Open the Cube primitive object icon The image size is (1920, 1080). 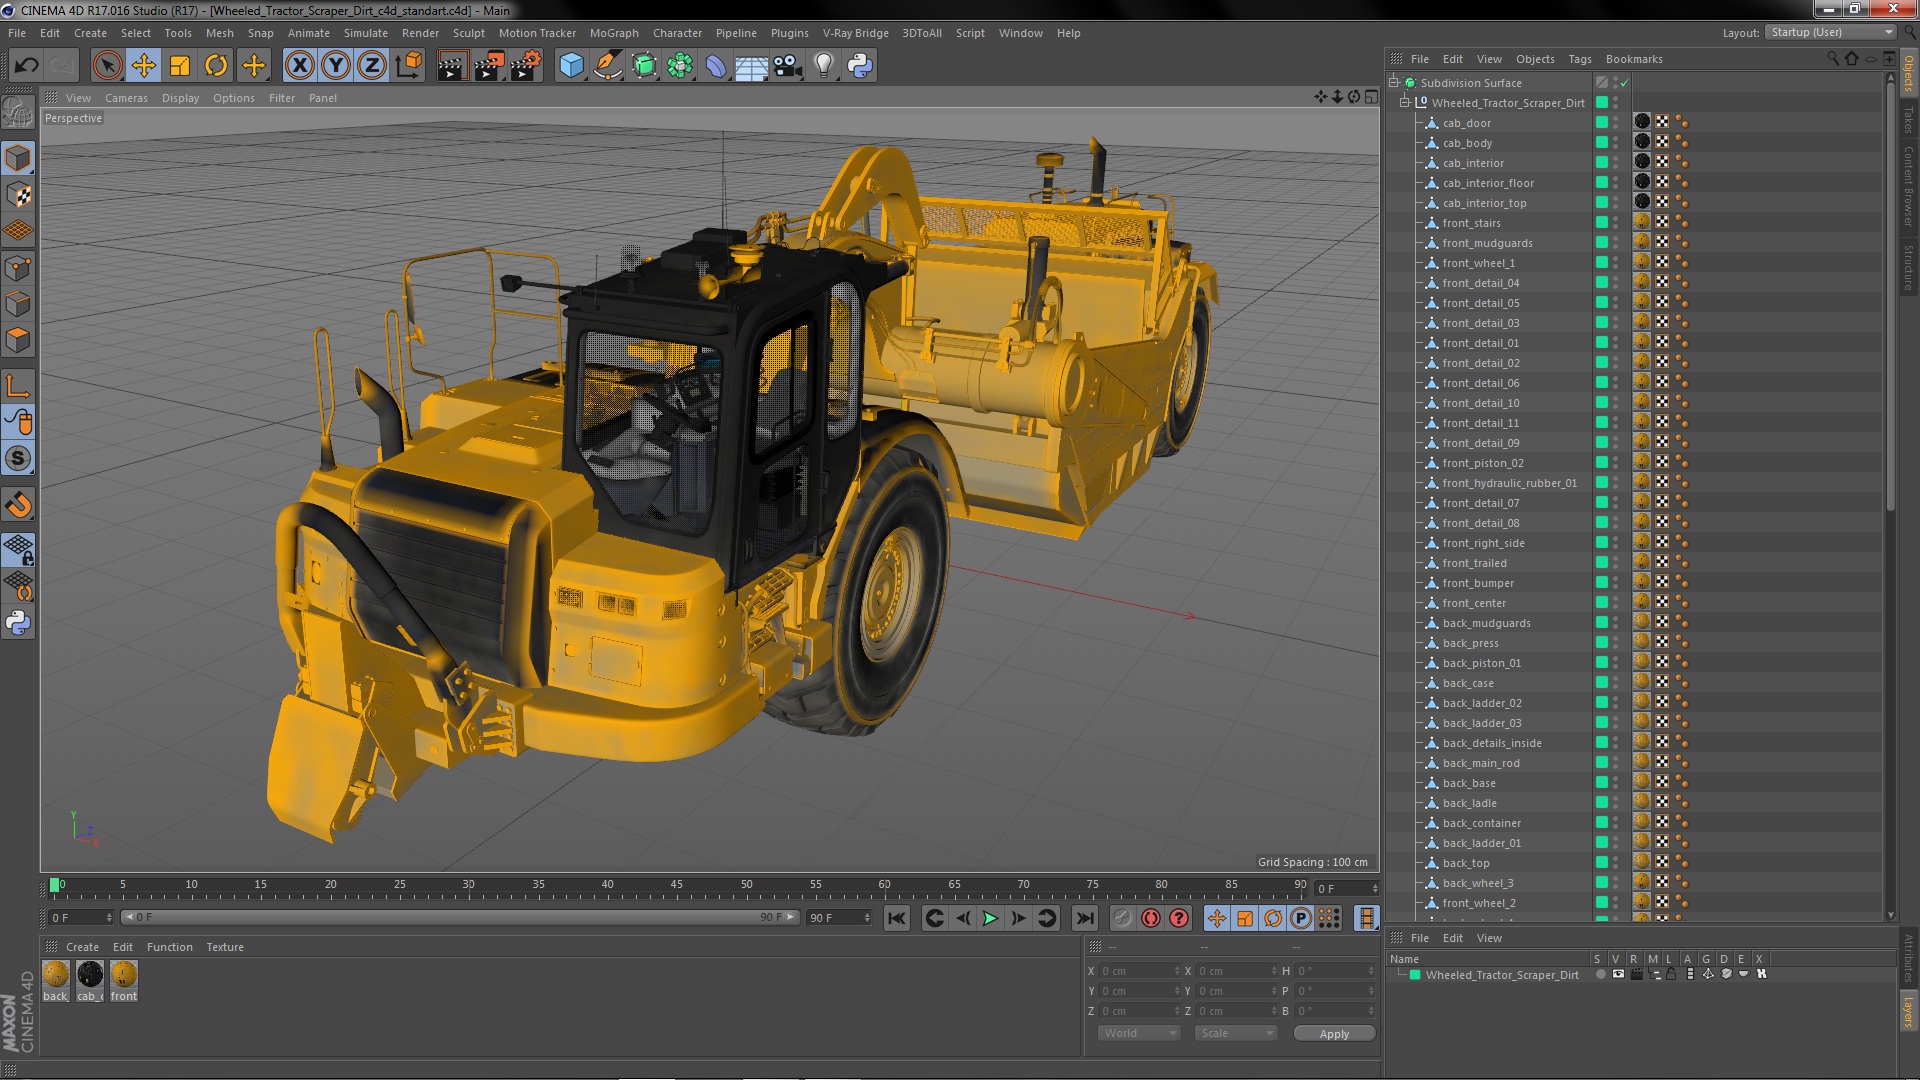coord(571,66)
